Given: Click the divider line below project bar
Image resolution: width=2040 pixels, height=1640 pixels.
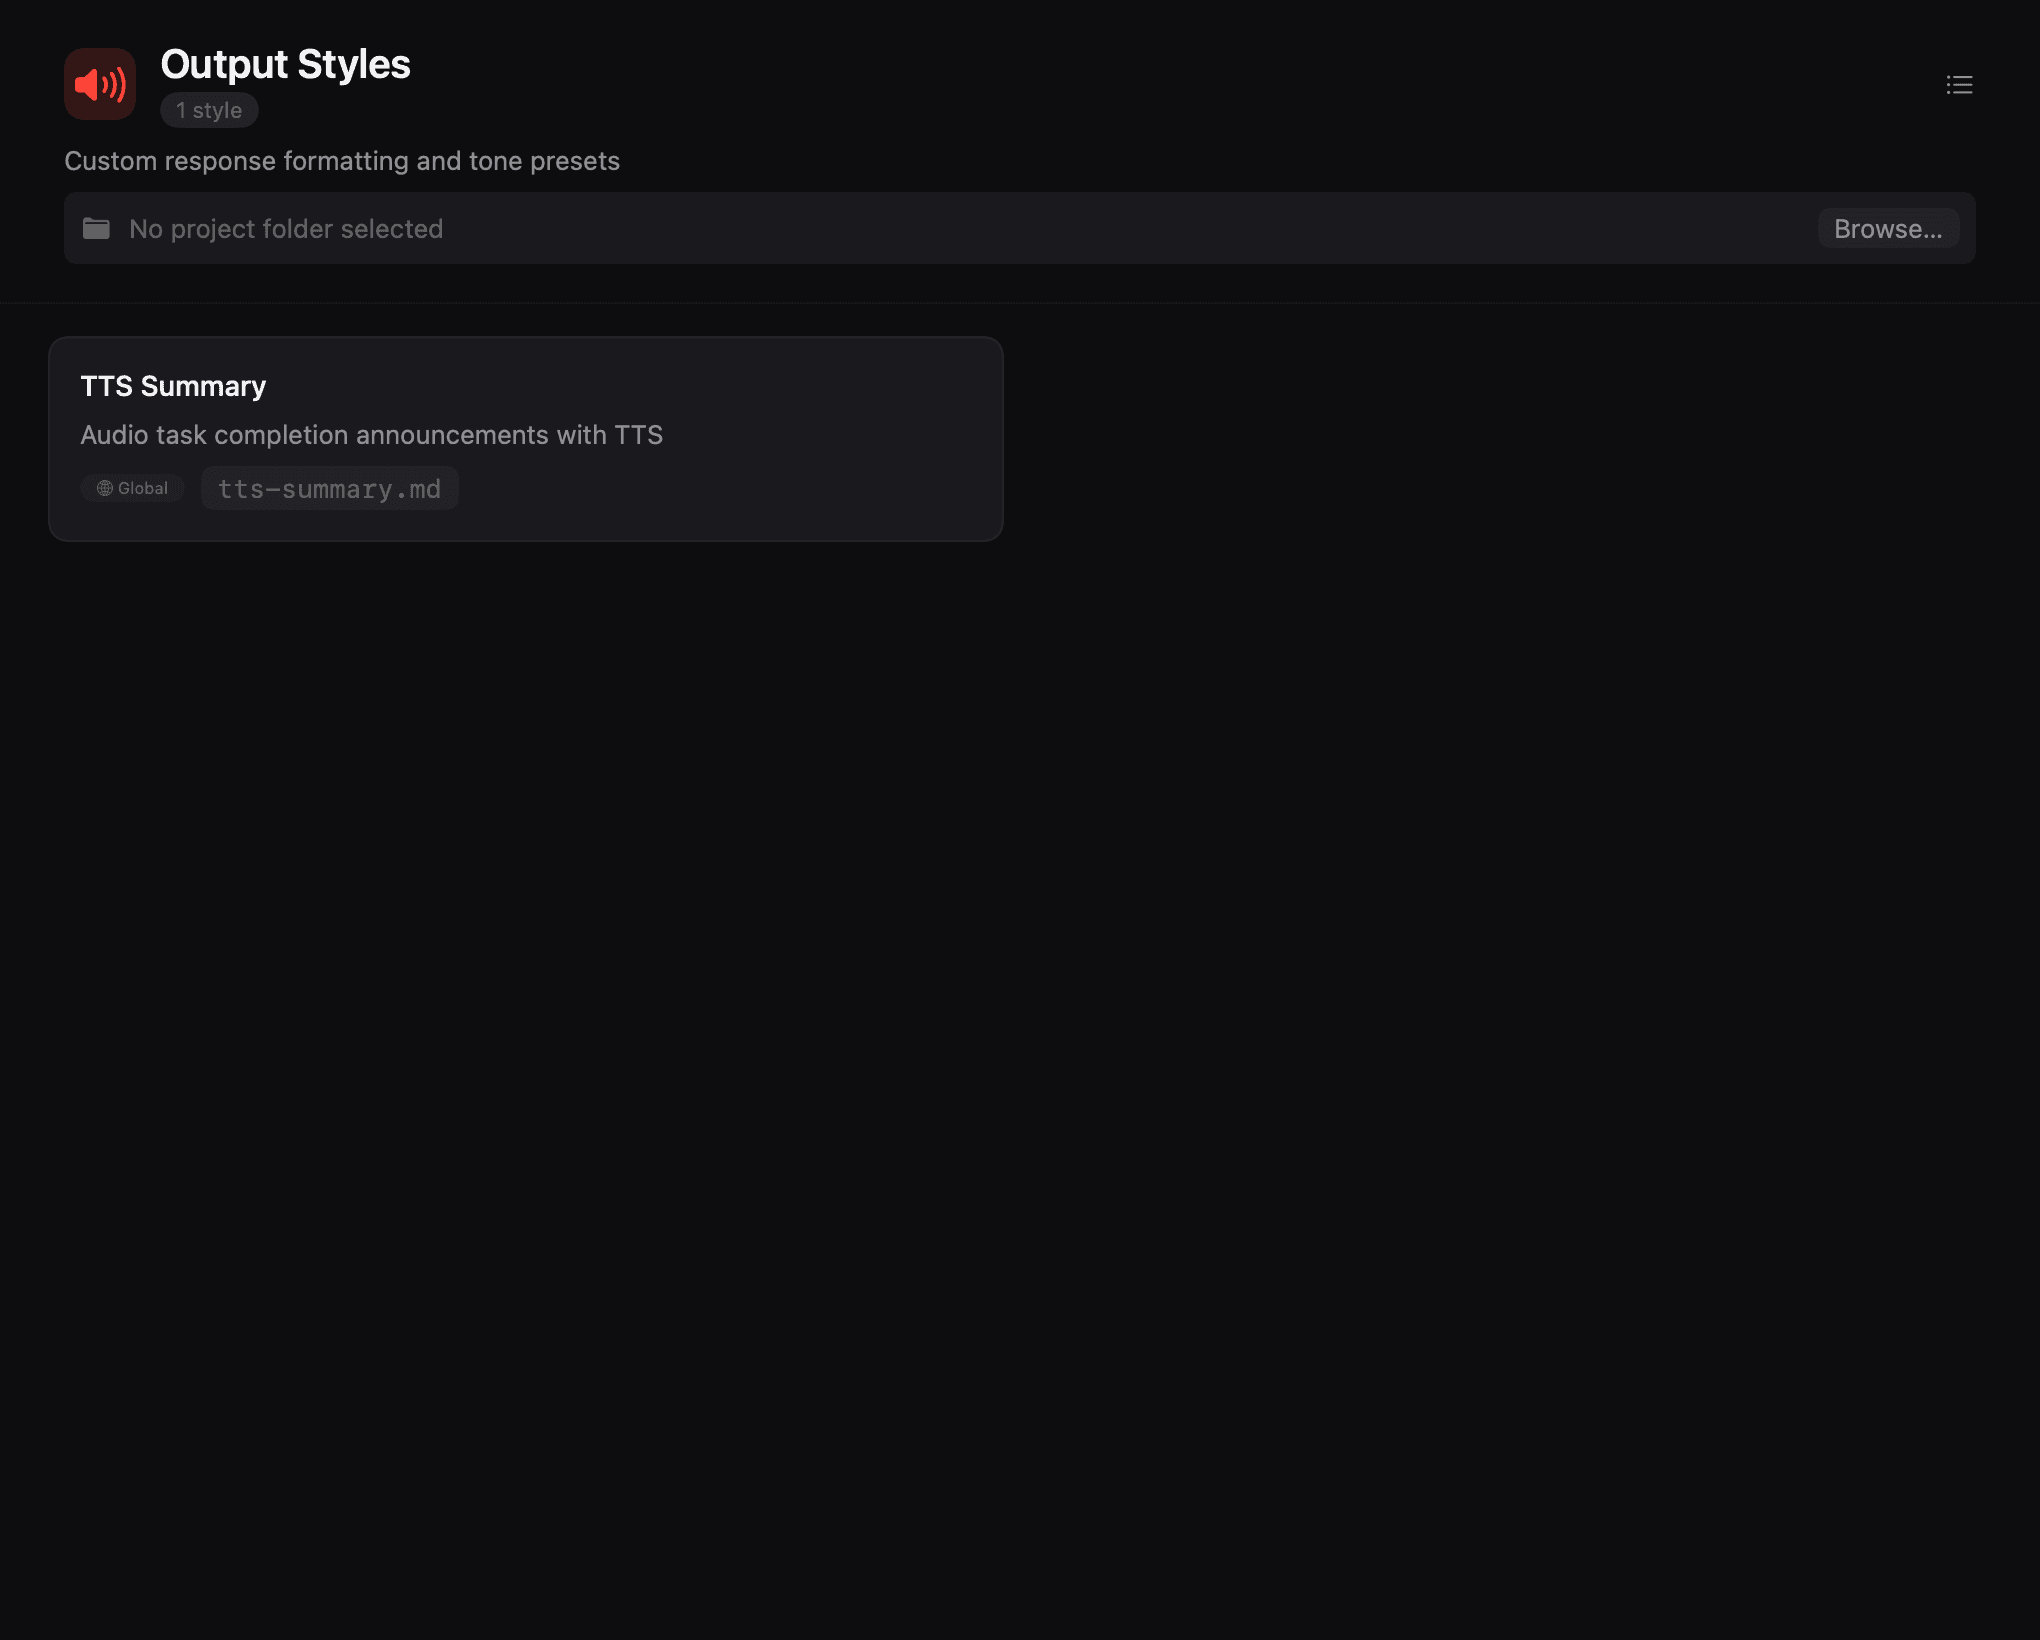Looking at the screenshot, I should (x=1020, y=302).
